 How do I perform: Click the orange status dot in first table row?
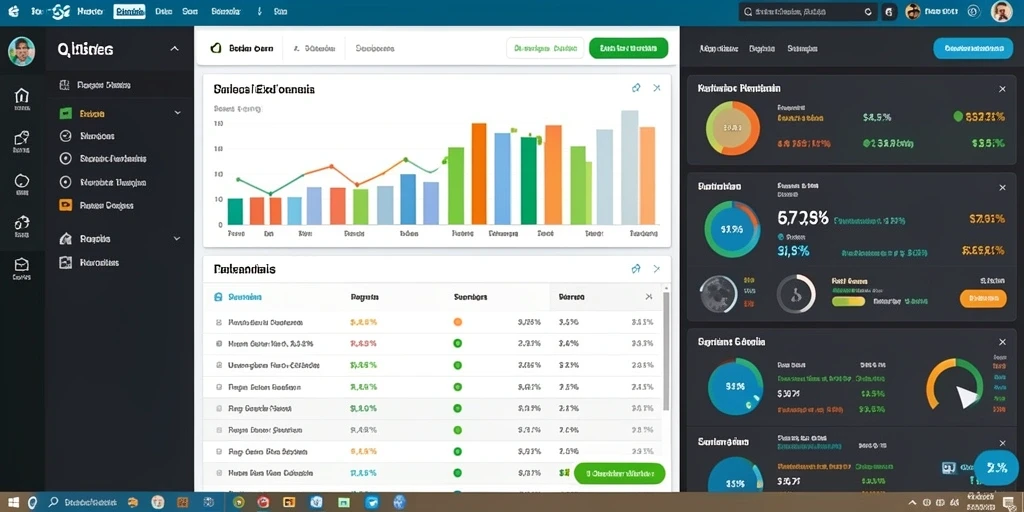click(457, 322)
